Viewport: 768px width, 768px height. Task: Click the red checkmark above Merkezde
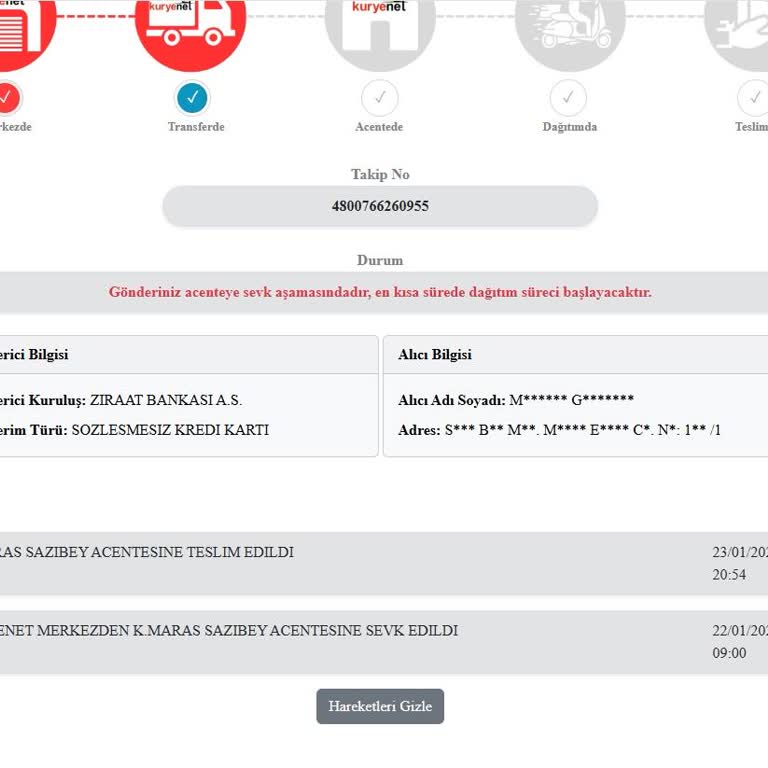[9, 97]
